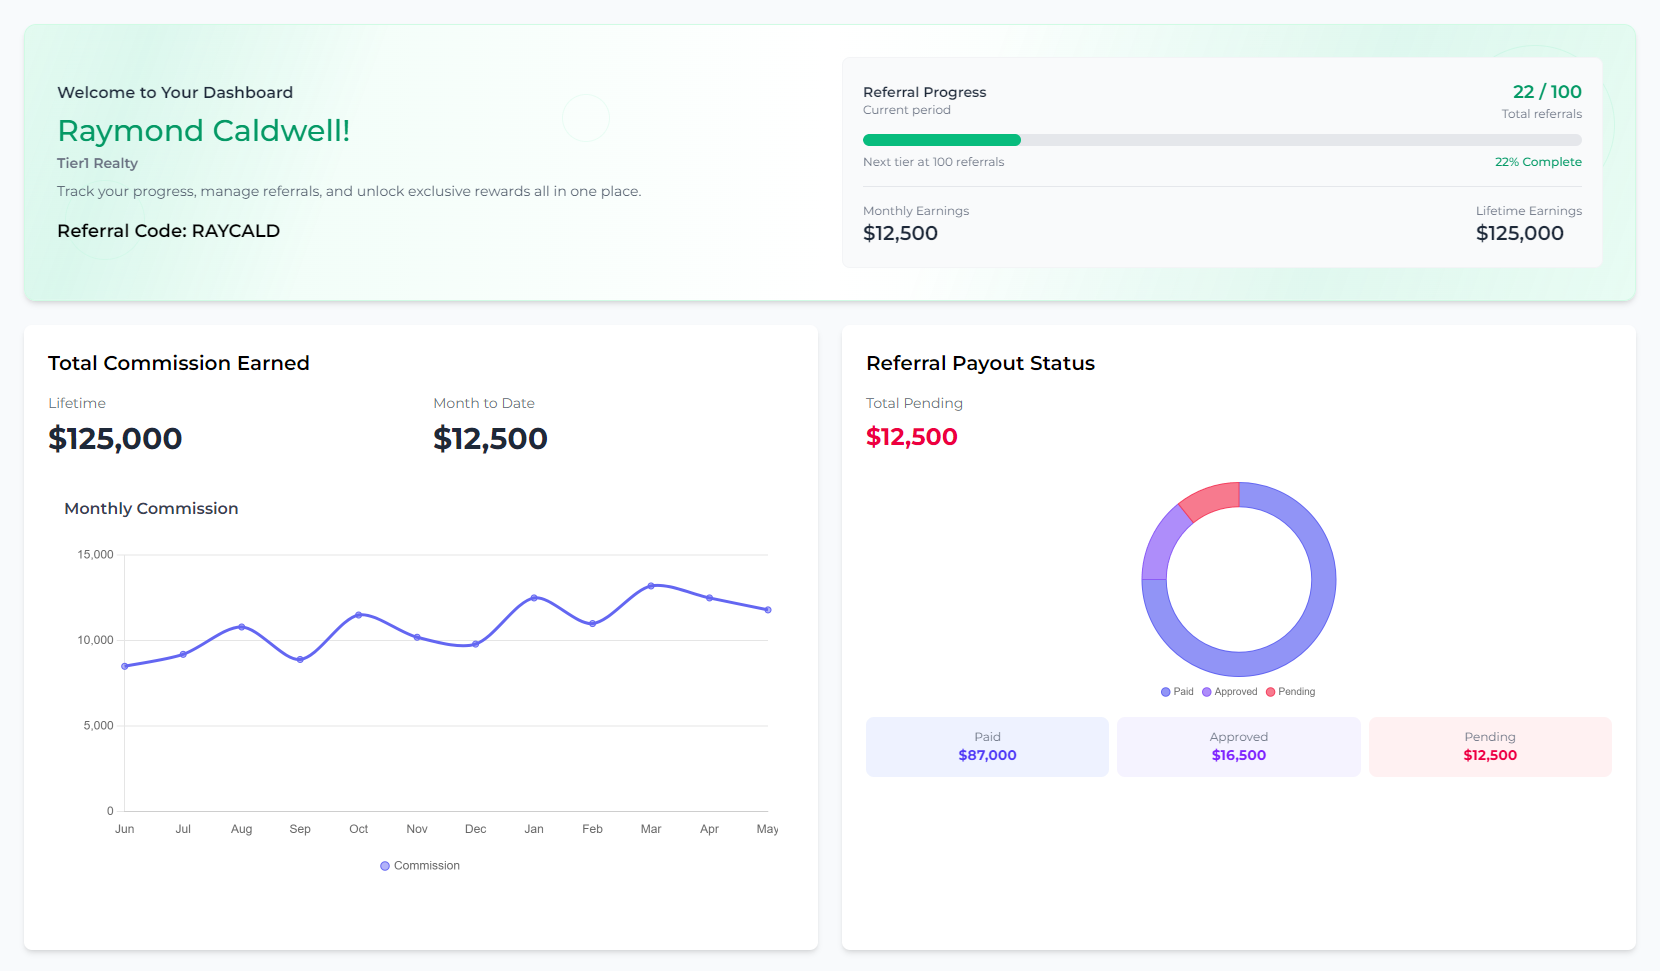Click the Dec x-axis label
This screenshot has height=971, width=1660.
(x=476, y=829)
